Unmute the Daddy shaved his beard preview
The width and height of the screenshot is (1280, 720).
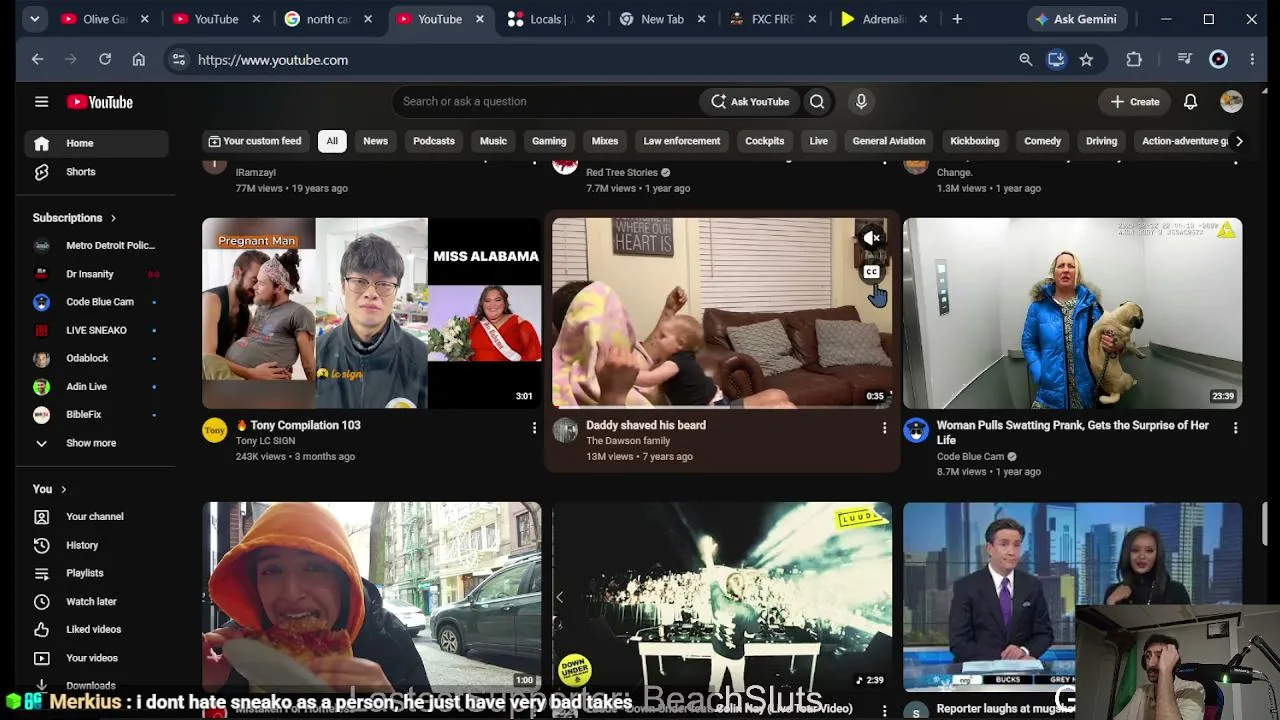coord(872,238)
